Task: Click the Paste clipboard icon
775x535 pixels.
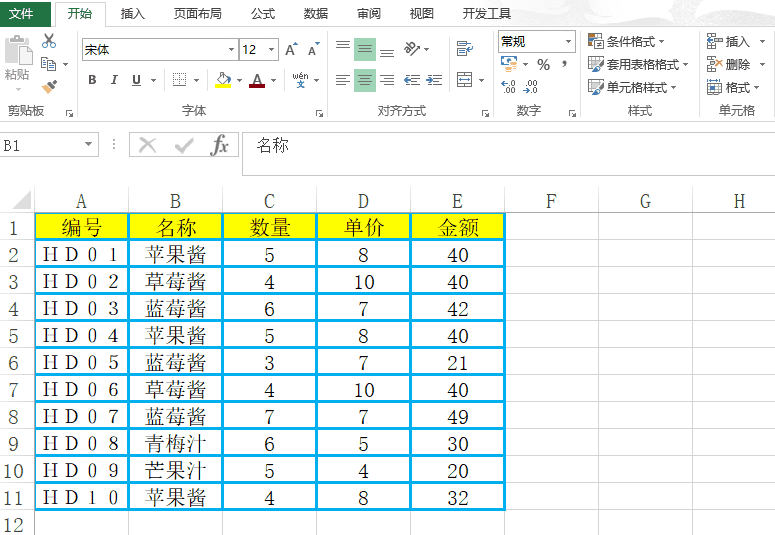Action: point(18,50)
